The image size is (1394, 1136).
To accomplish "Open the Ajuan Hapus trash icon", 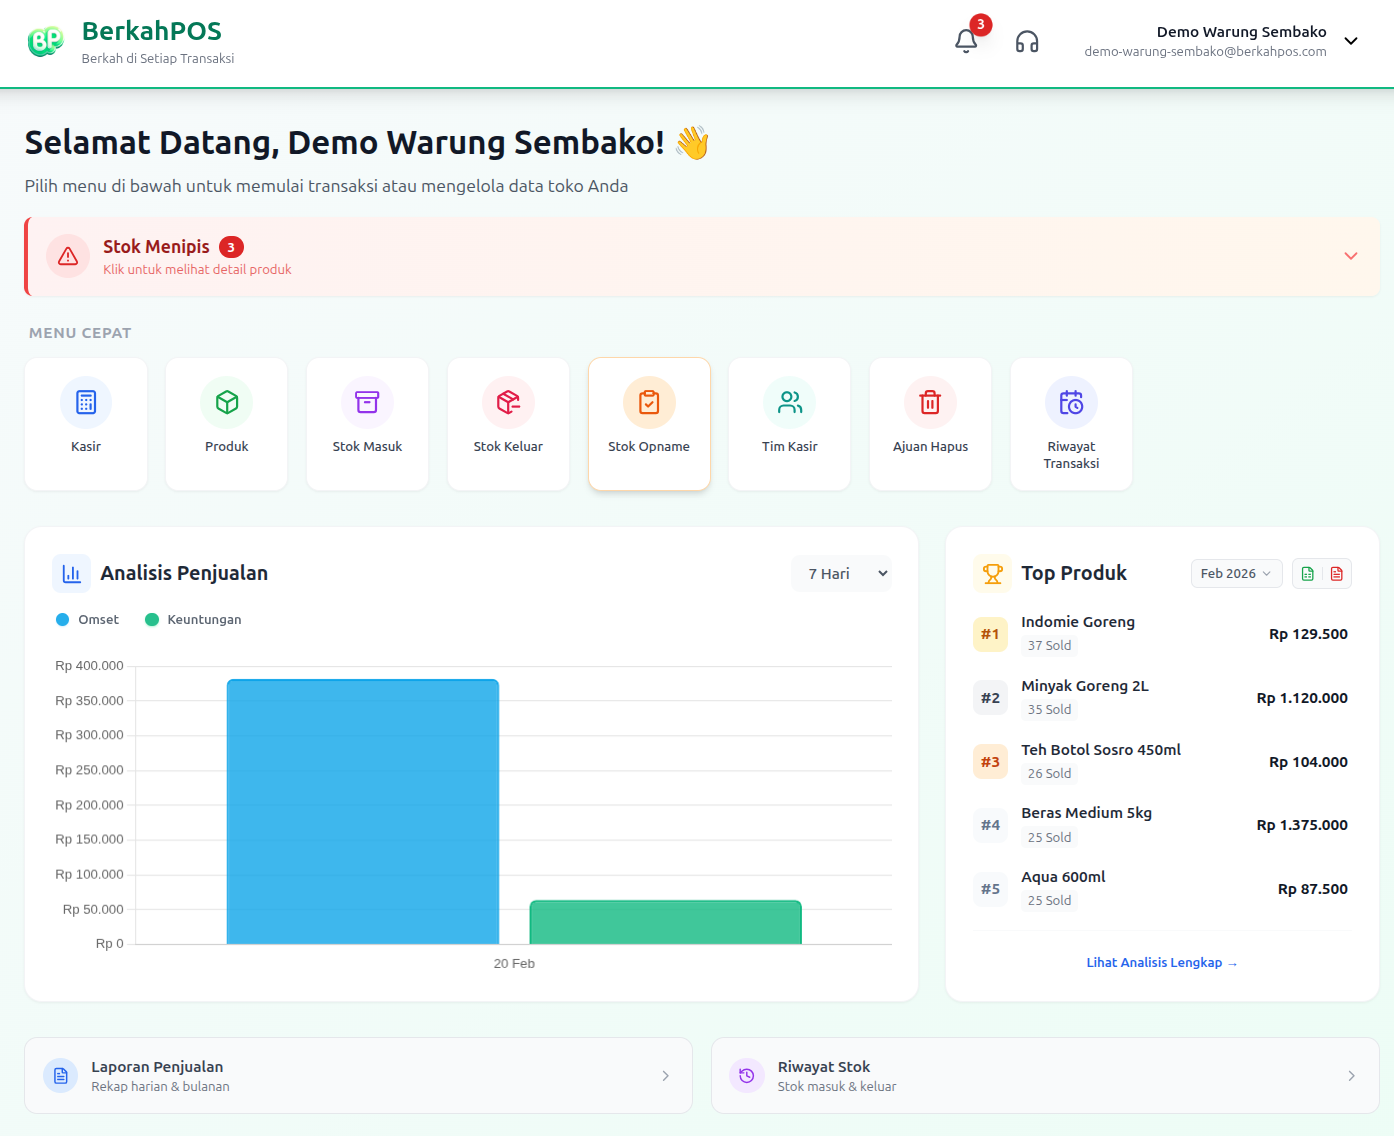I will [x=930, y=402].
